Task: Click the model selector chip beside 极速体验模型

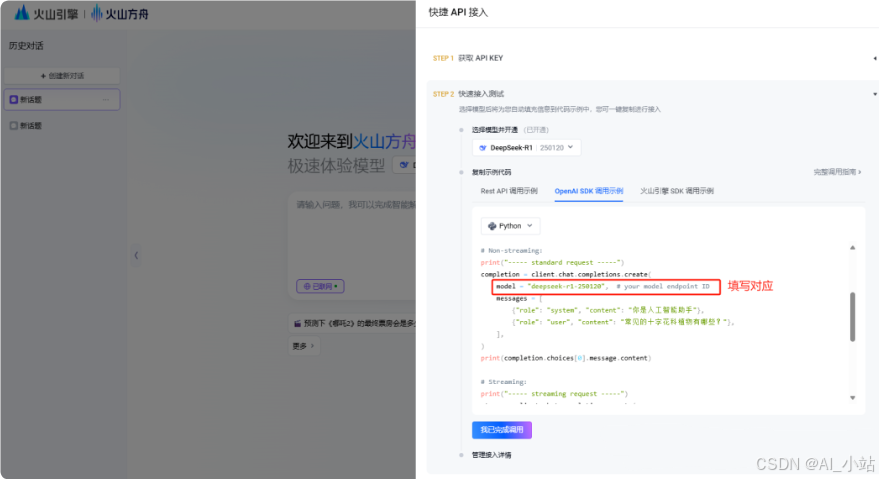Action: point(405,165)
